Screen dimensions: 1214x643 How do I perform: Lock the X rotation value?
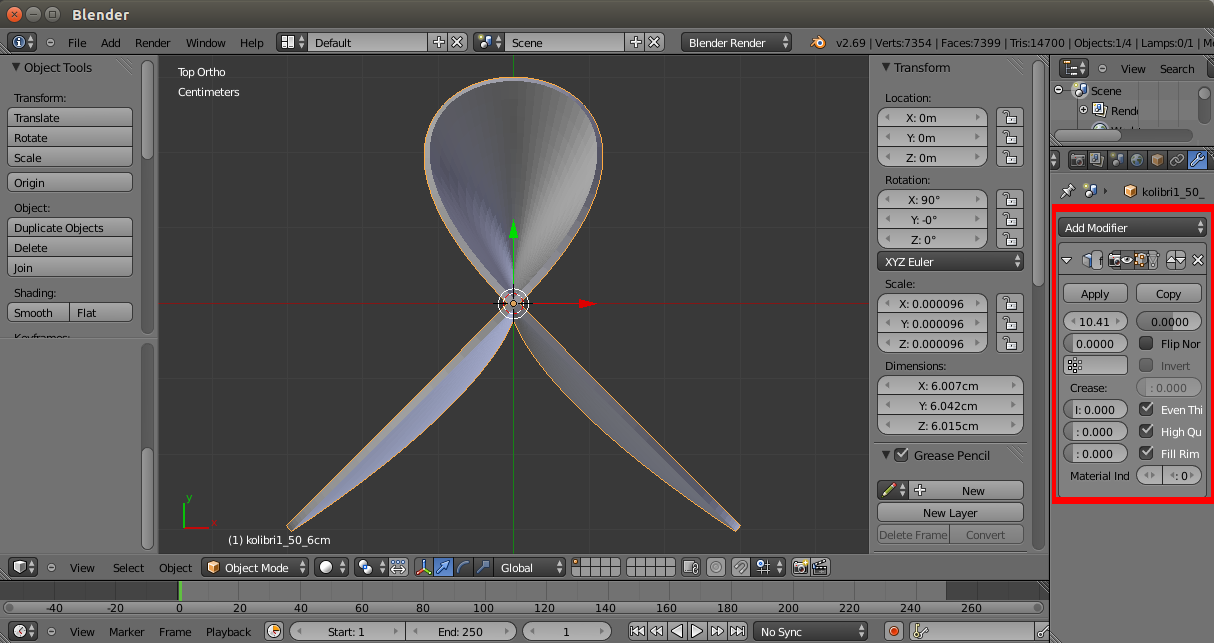tap(1010, 200)
